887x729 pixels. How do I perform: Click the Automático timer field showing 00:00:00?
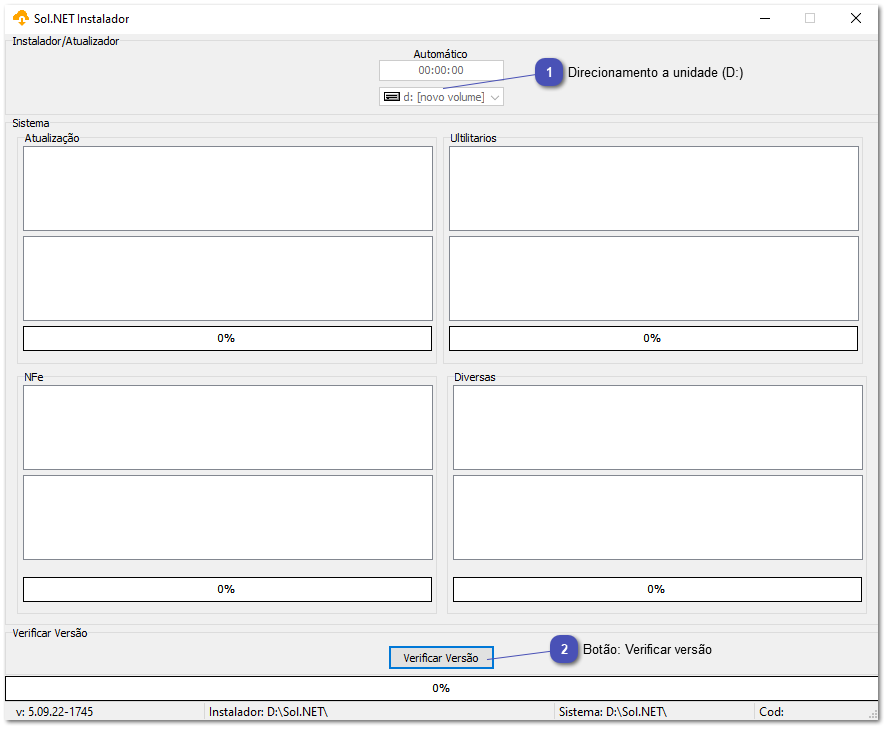[x=441, y=70]
